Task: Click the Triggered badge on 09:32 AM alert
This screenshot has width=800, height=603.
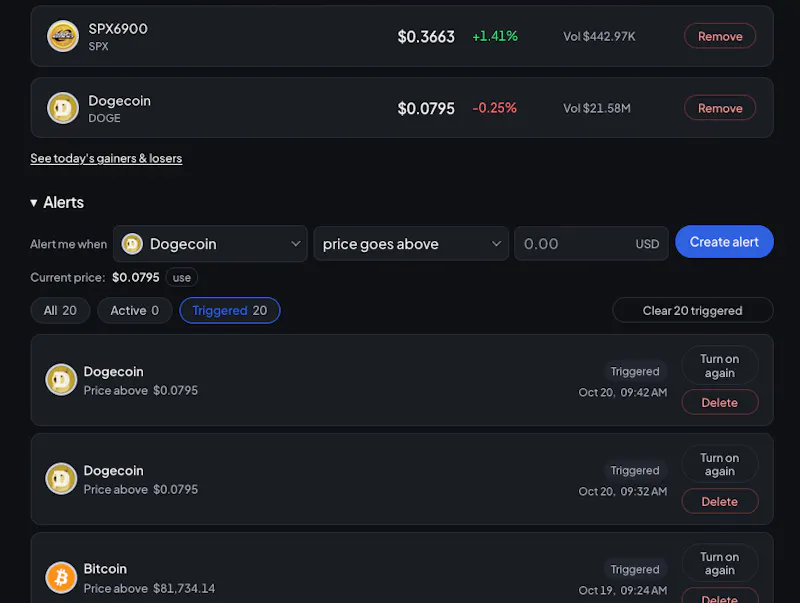Action: pyautogui.click(x=635, y=470)
